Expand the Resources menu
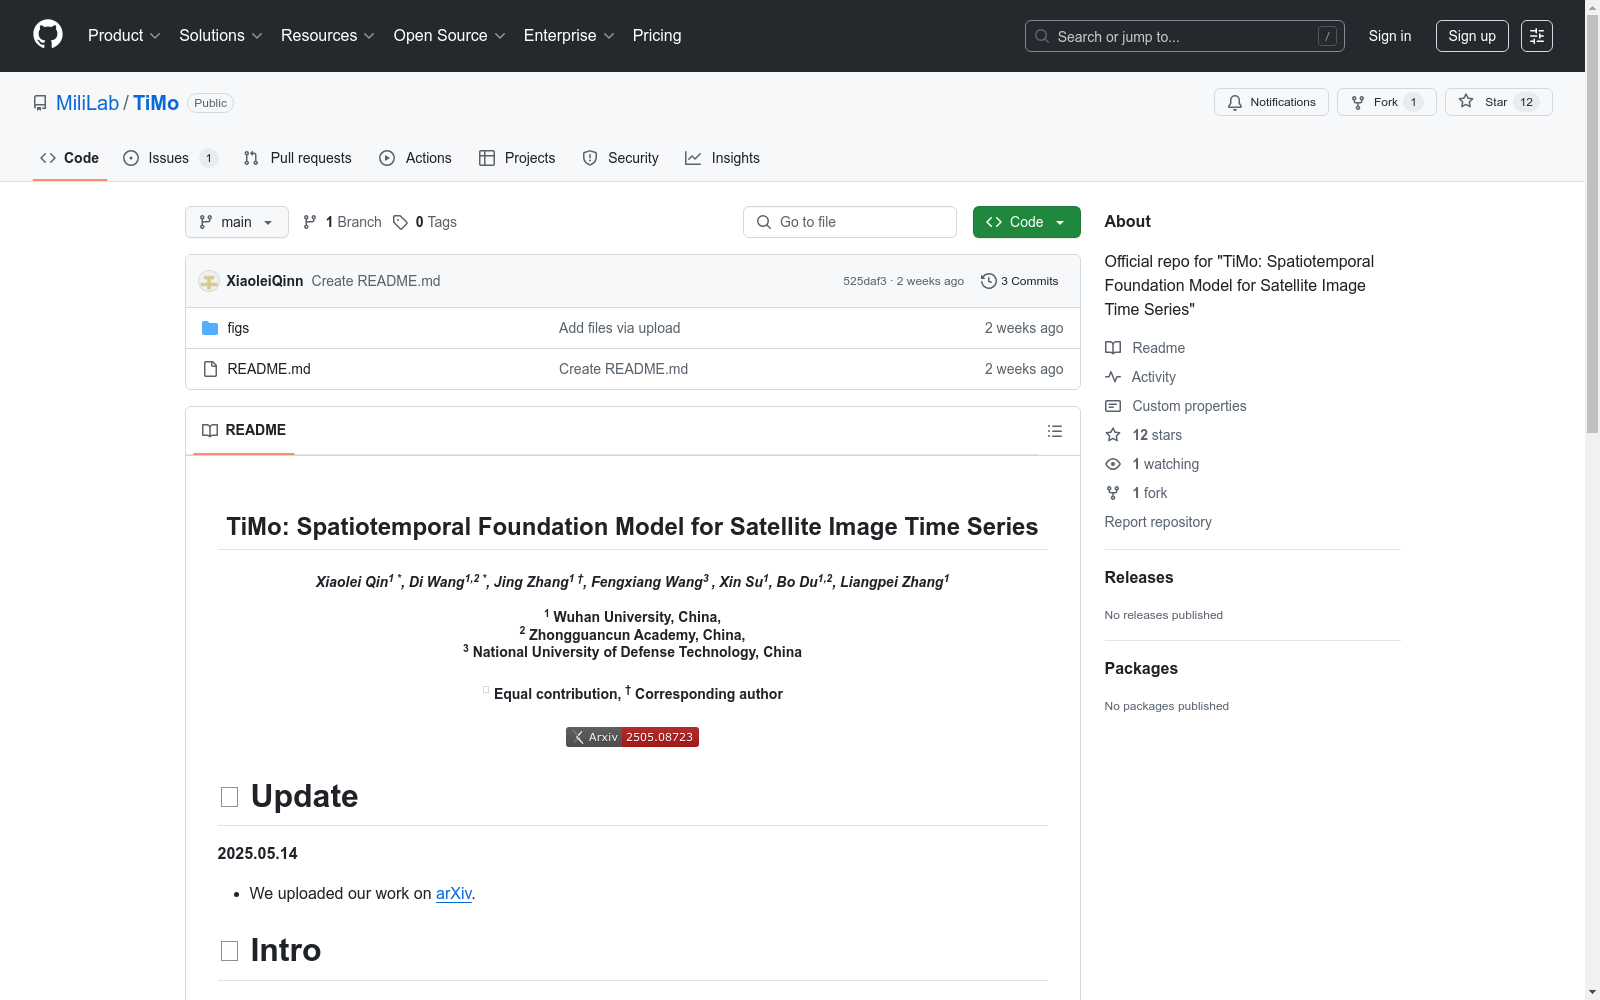Screen dimensions: 1600x1000 click(328, 36)
